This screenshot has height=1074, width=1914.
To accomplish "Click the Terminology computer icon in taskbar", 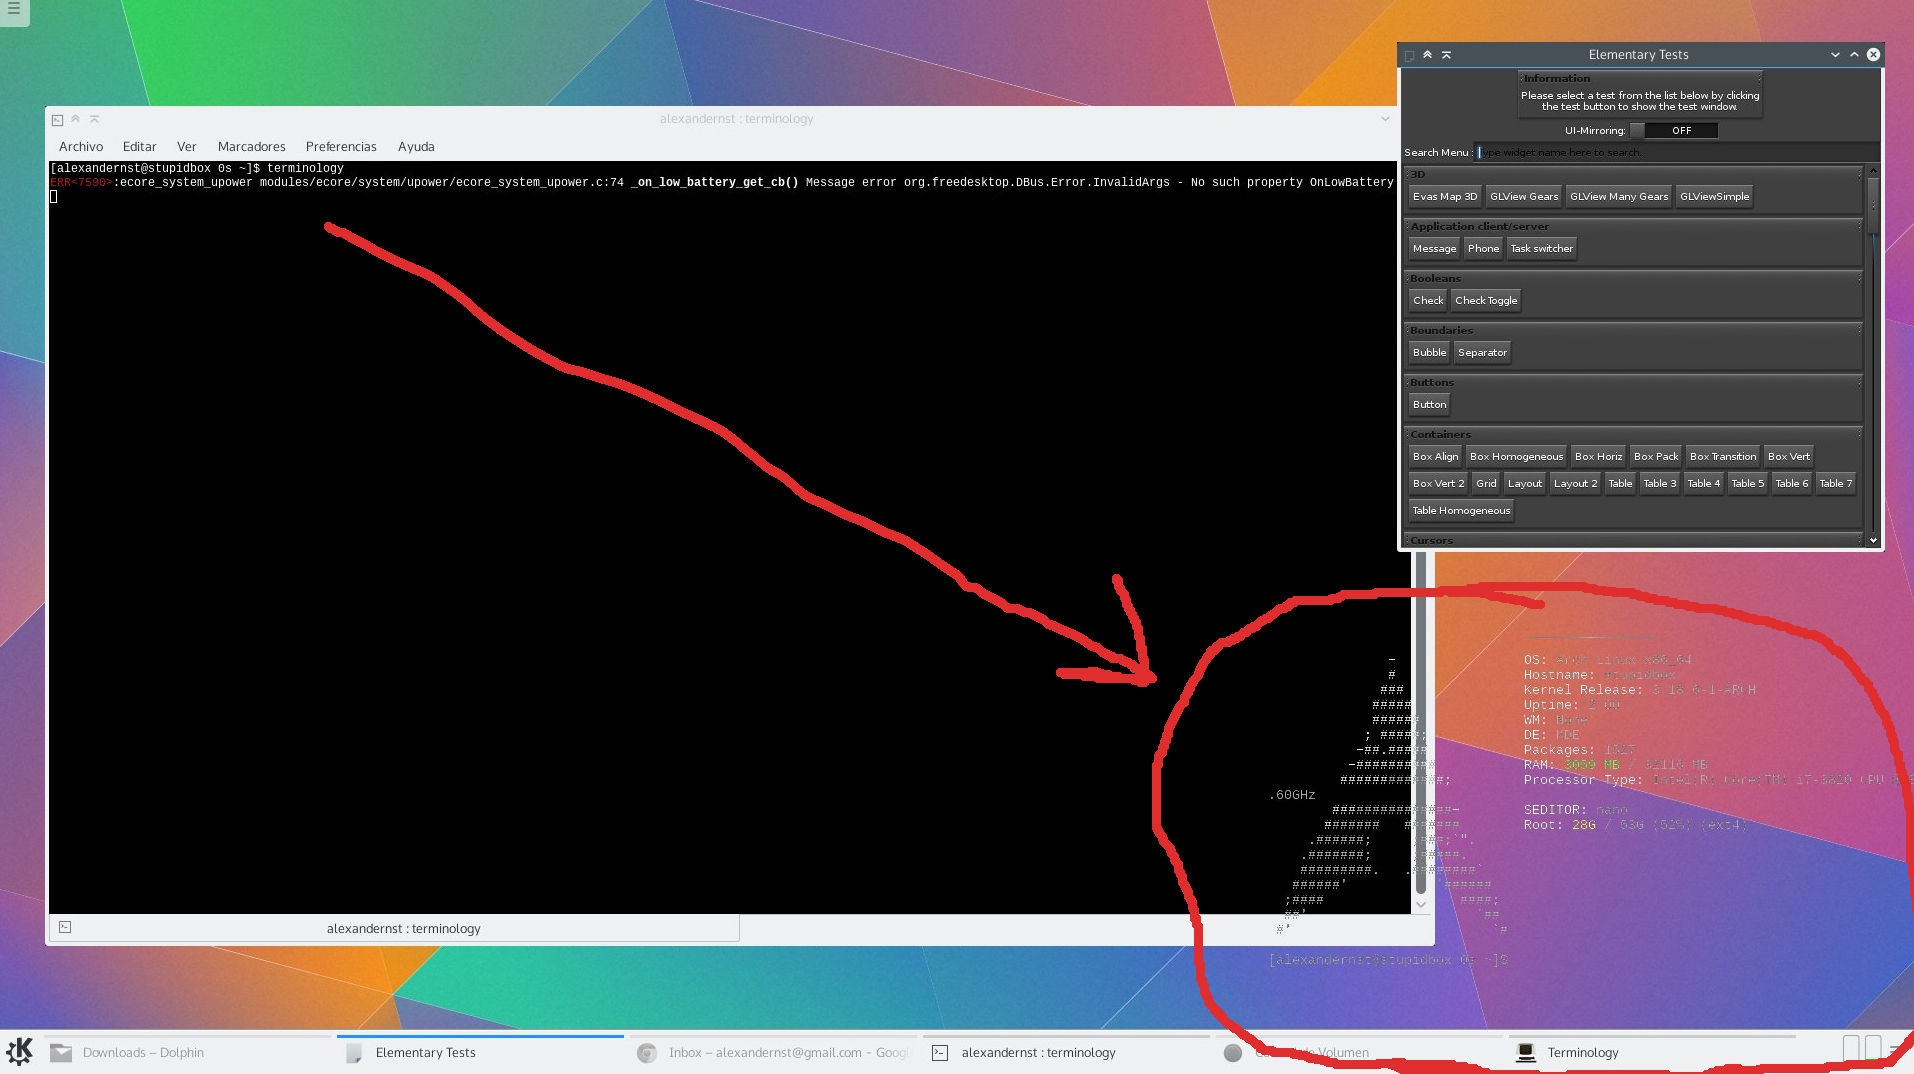I will (x=1526, y=1052).
